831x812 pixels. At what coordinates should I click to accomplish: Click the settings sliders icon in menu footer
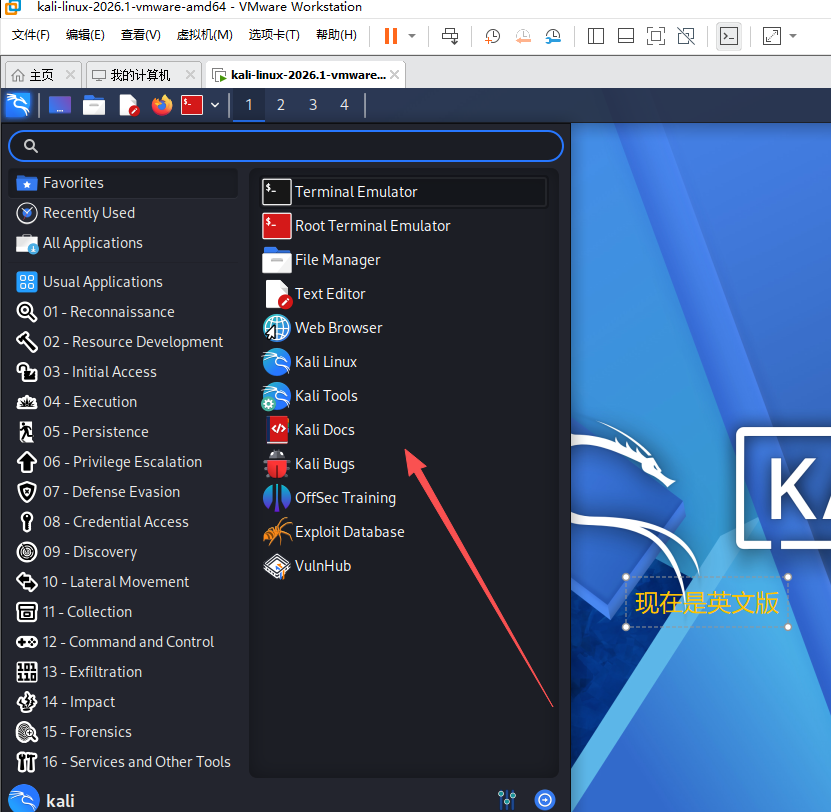507,799
